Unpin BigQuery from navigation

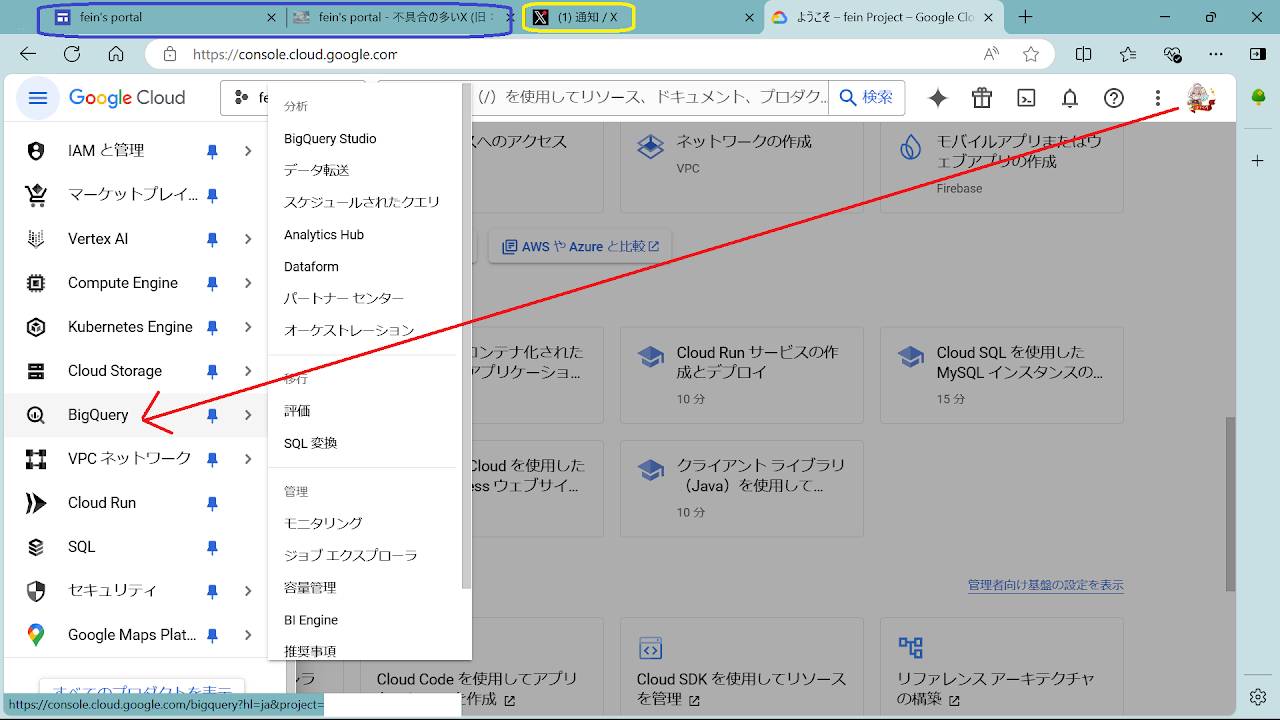pos(212,415)
